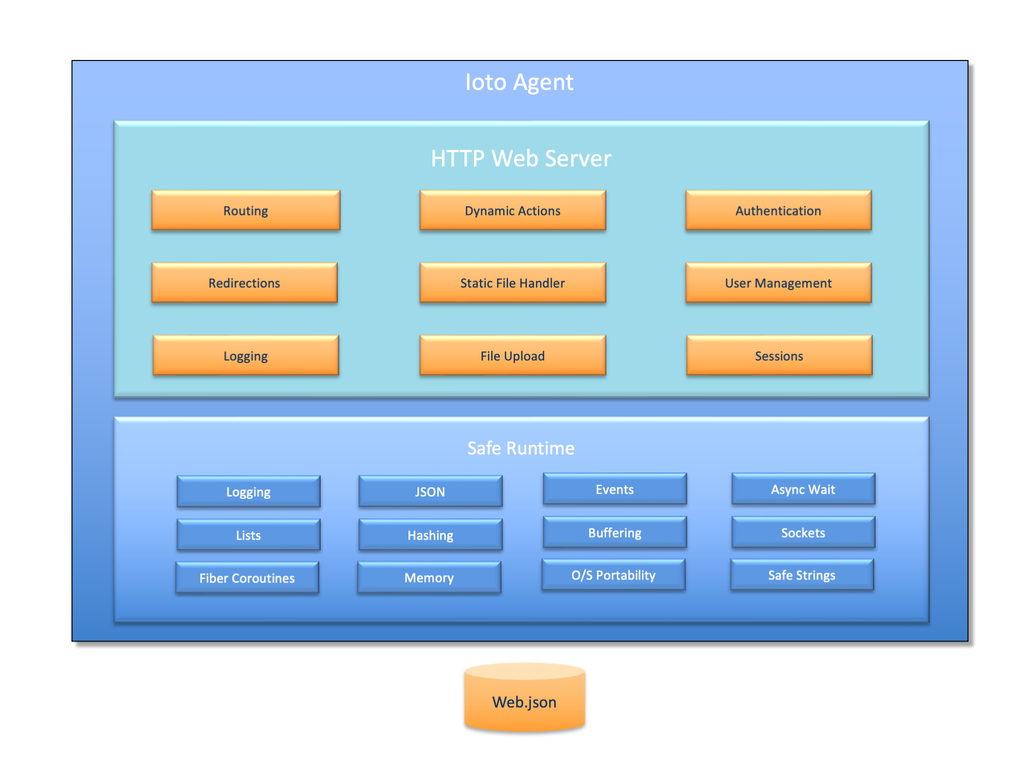The width and height of the screenshot is (1024, 768).
Task: Select the Static File Handler block
Action: point(512,283)
